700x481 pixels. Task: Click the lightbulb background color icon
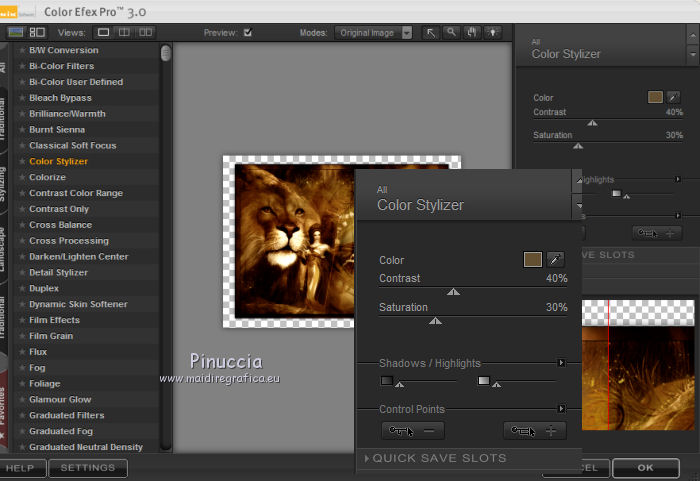(x=493, y=32)
